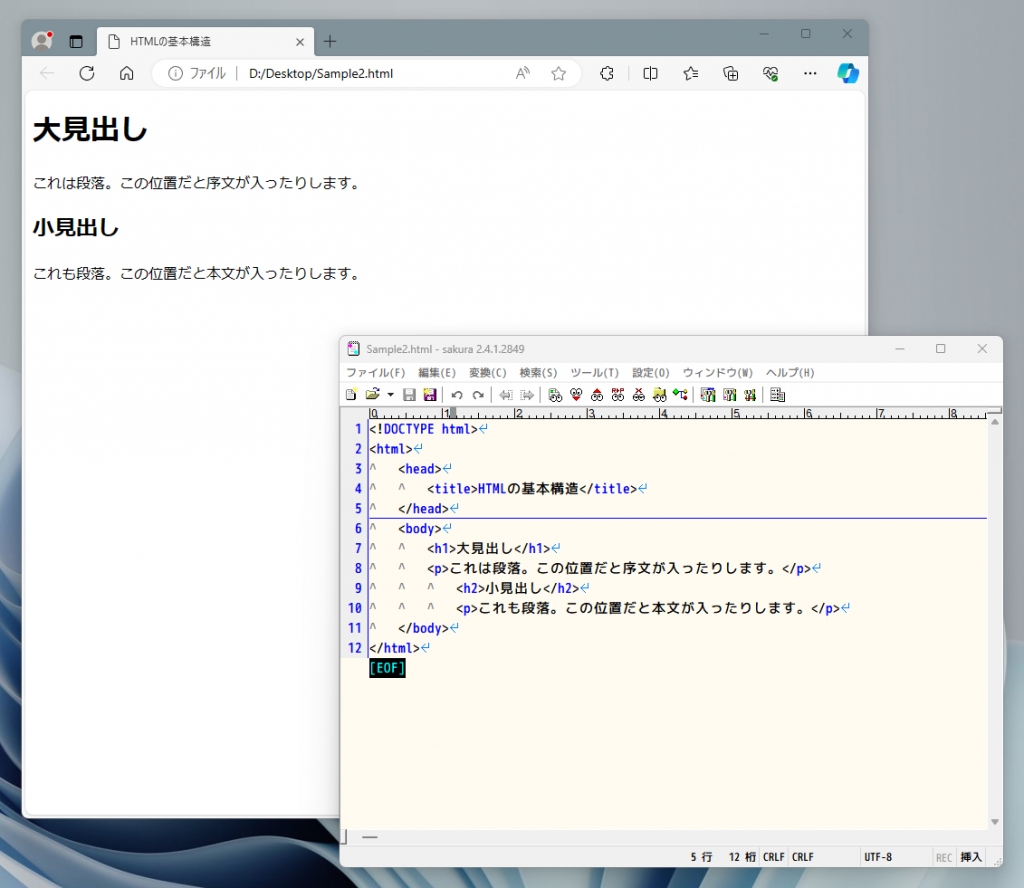Viewport: 1024px width, 888px height.
Task: Click line 1 <!DOCTYPE html> text
Action: coord(423,429)
